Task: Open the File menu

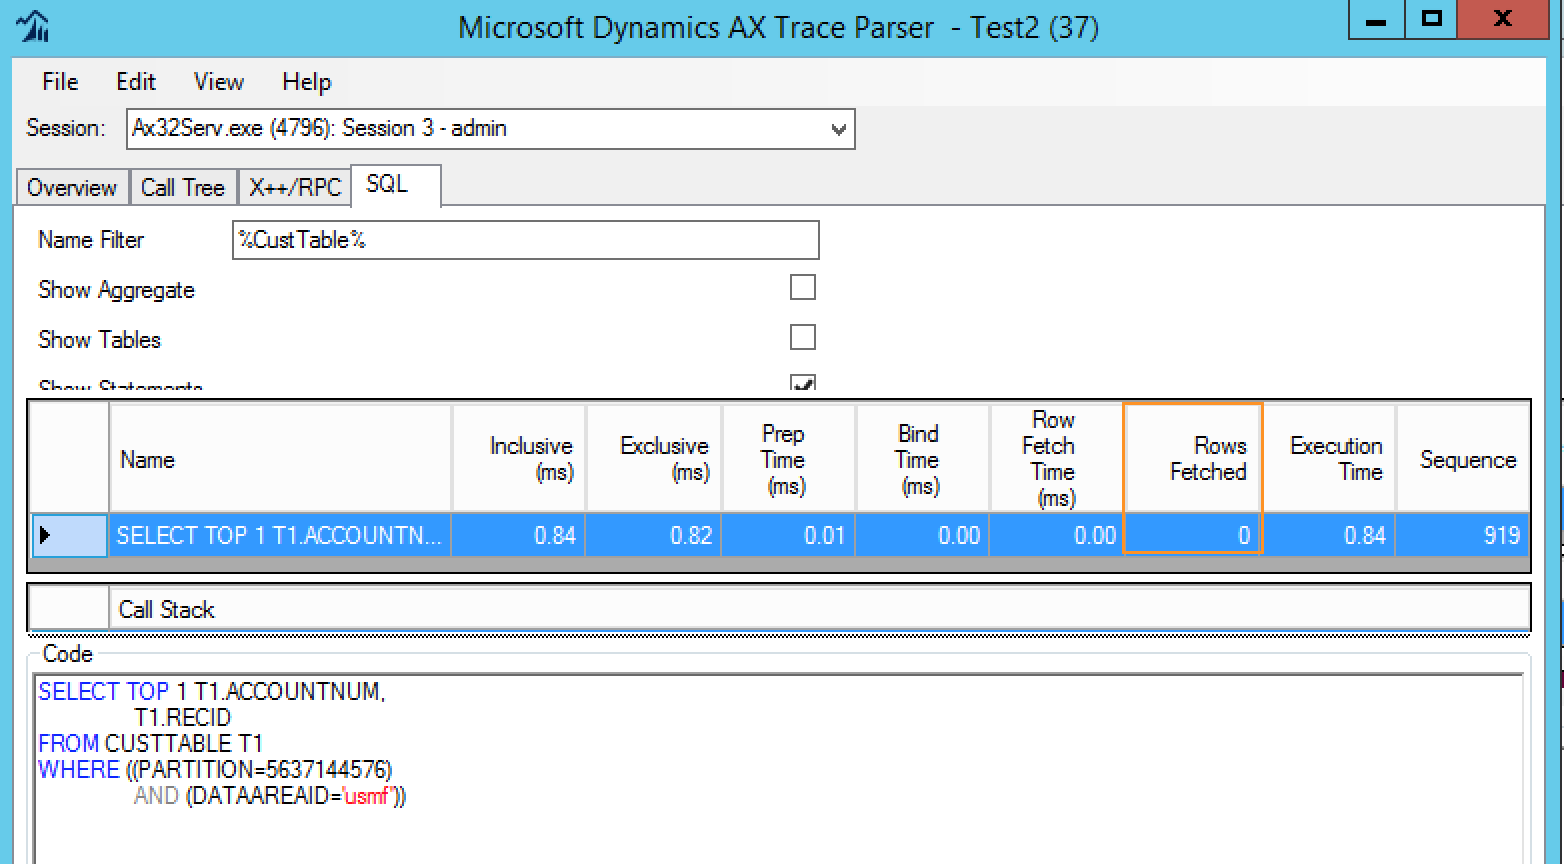Action: pos(60,82)
